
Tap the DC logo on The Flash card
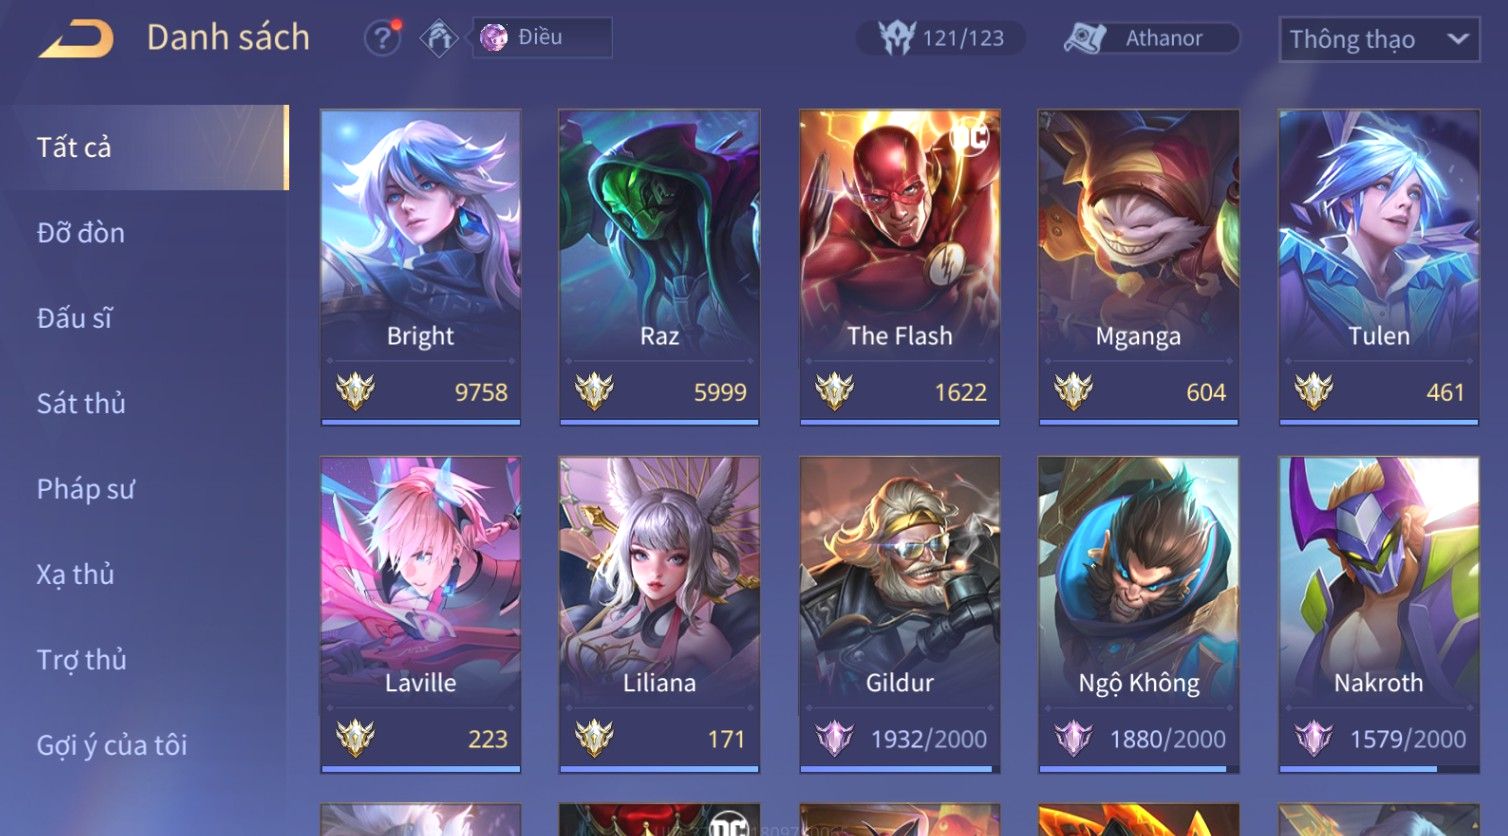click(x=969, y=136)
